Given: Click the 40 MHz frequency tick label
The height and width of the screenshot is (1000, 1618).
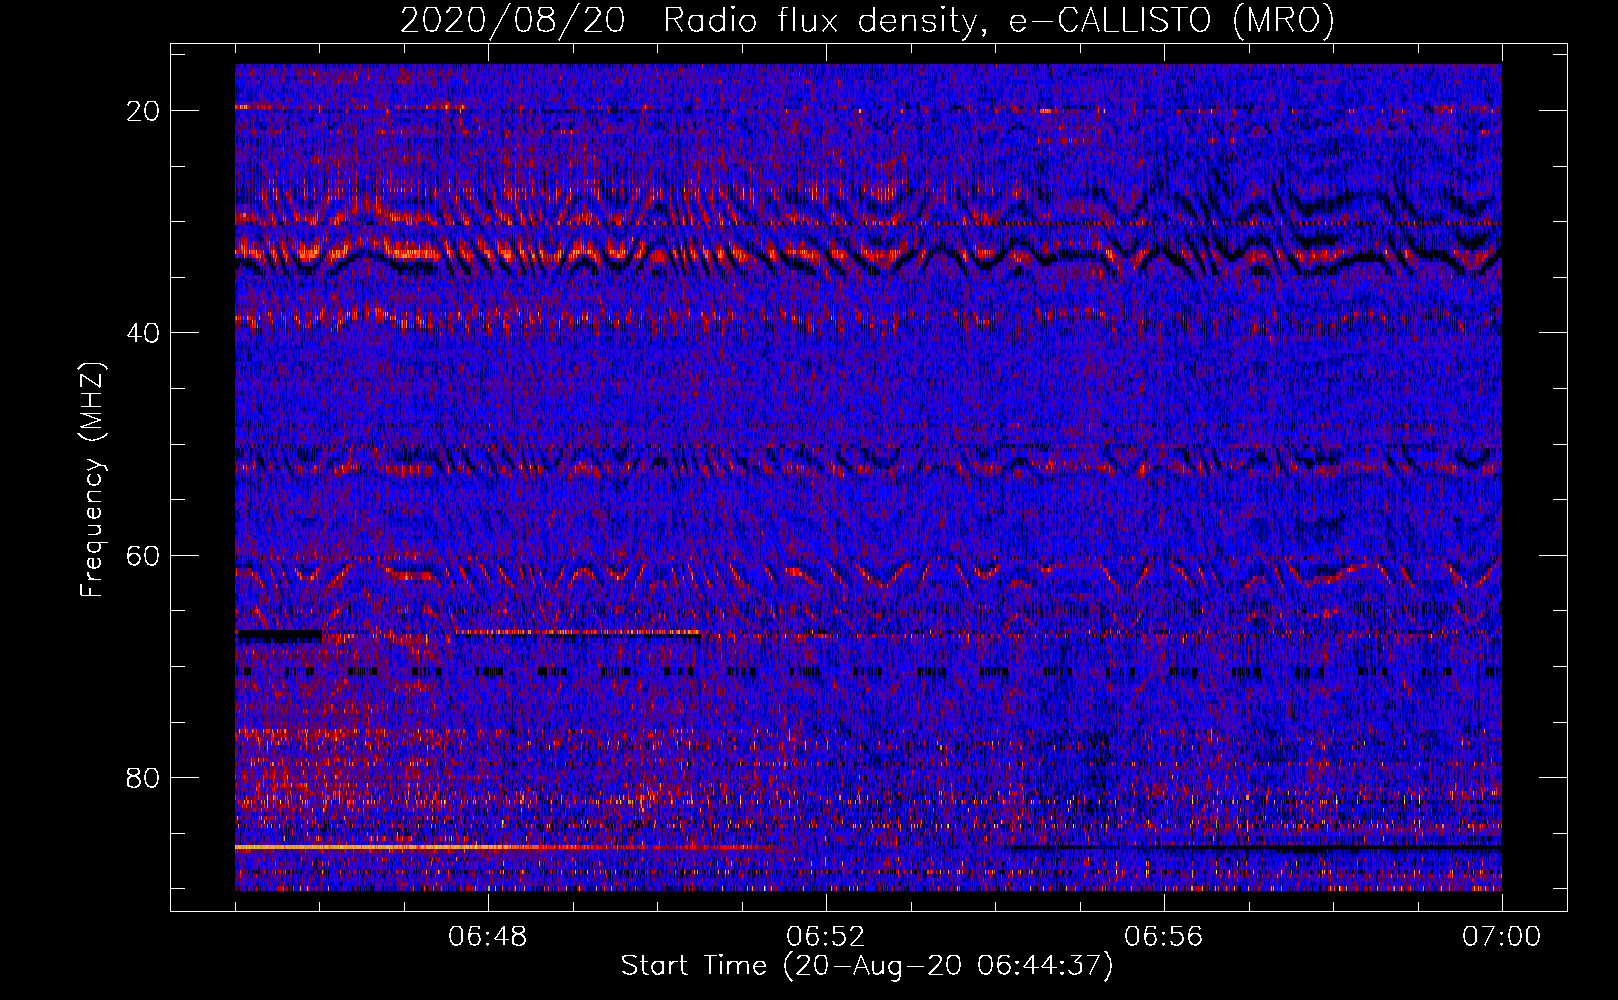Looking at the screenshot, I should pyautogui.click(x=143, y=333).
